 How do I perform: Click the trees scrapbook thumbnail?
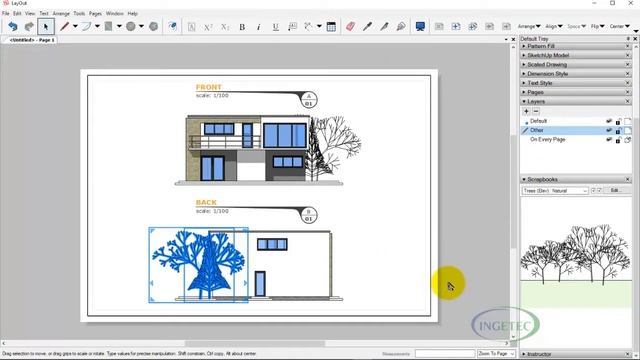tap(576, 265)
